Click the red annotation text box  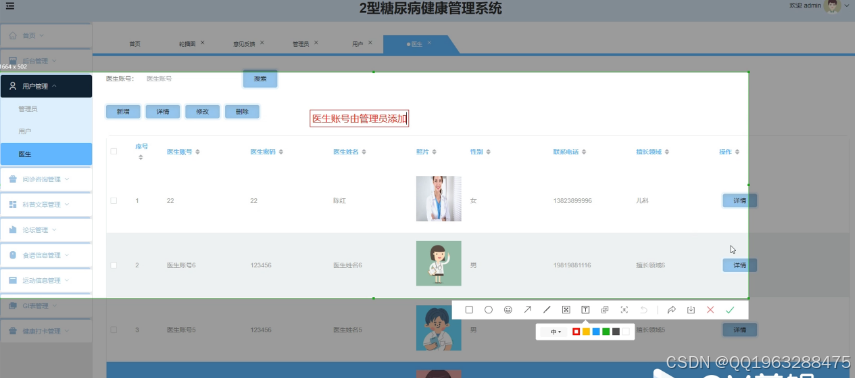[x=359, y=119]
